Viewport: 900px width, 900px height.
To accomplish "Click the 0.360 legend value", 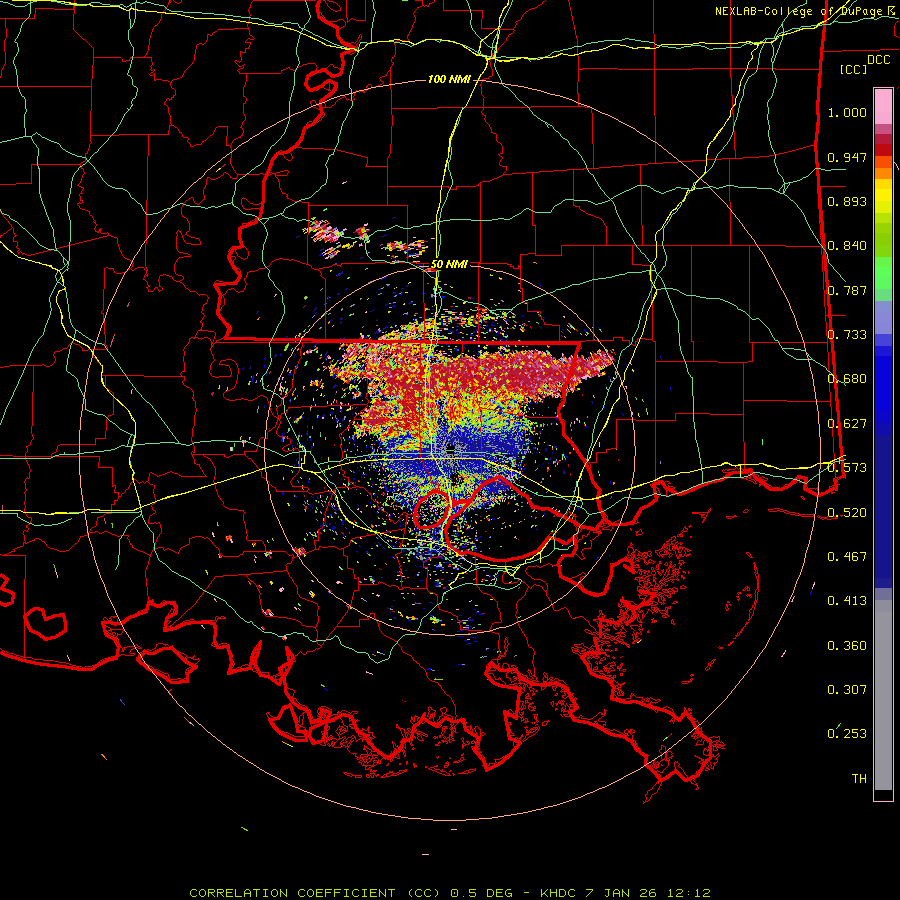I will click(847, 646).
